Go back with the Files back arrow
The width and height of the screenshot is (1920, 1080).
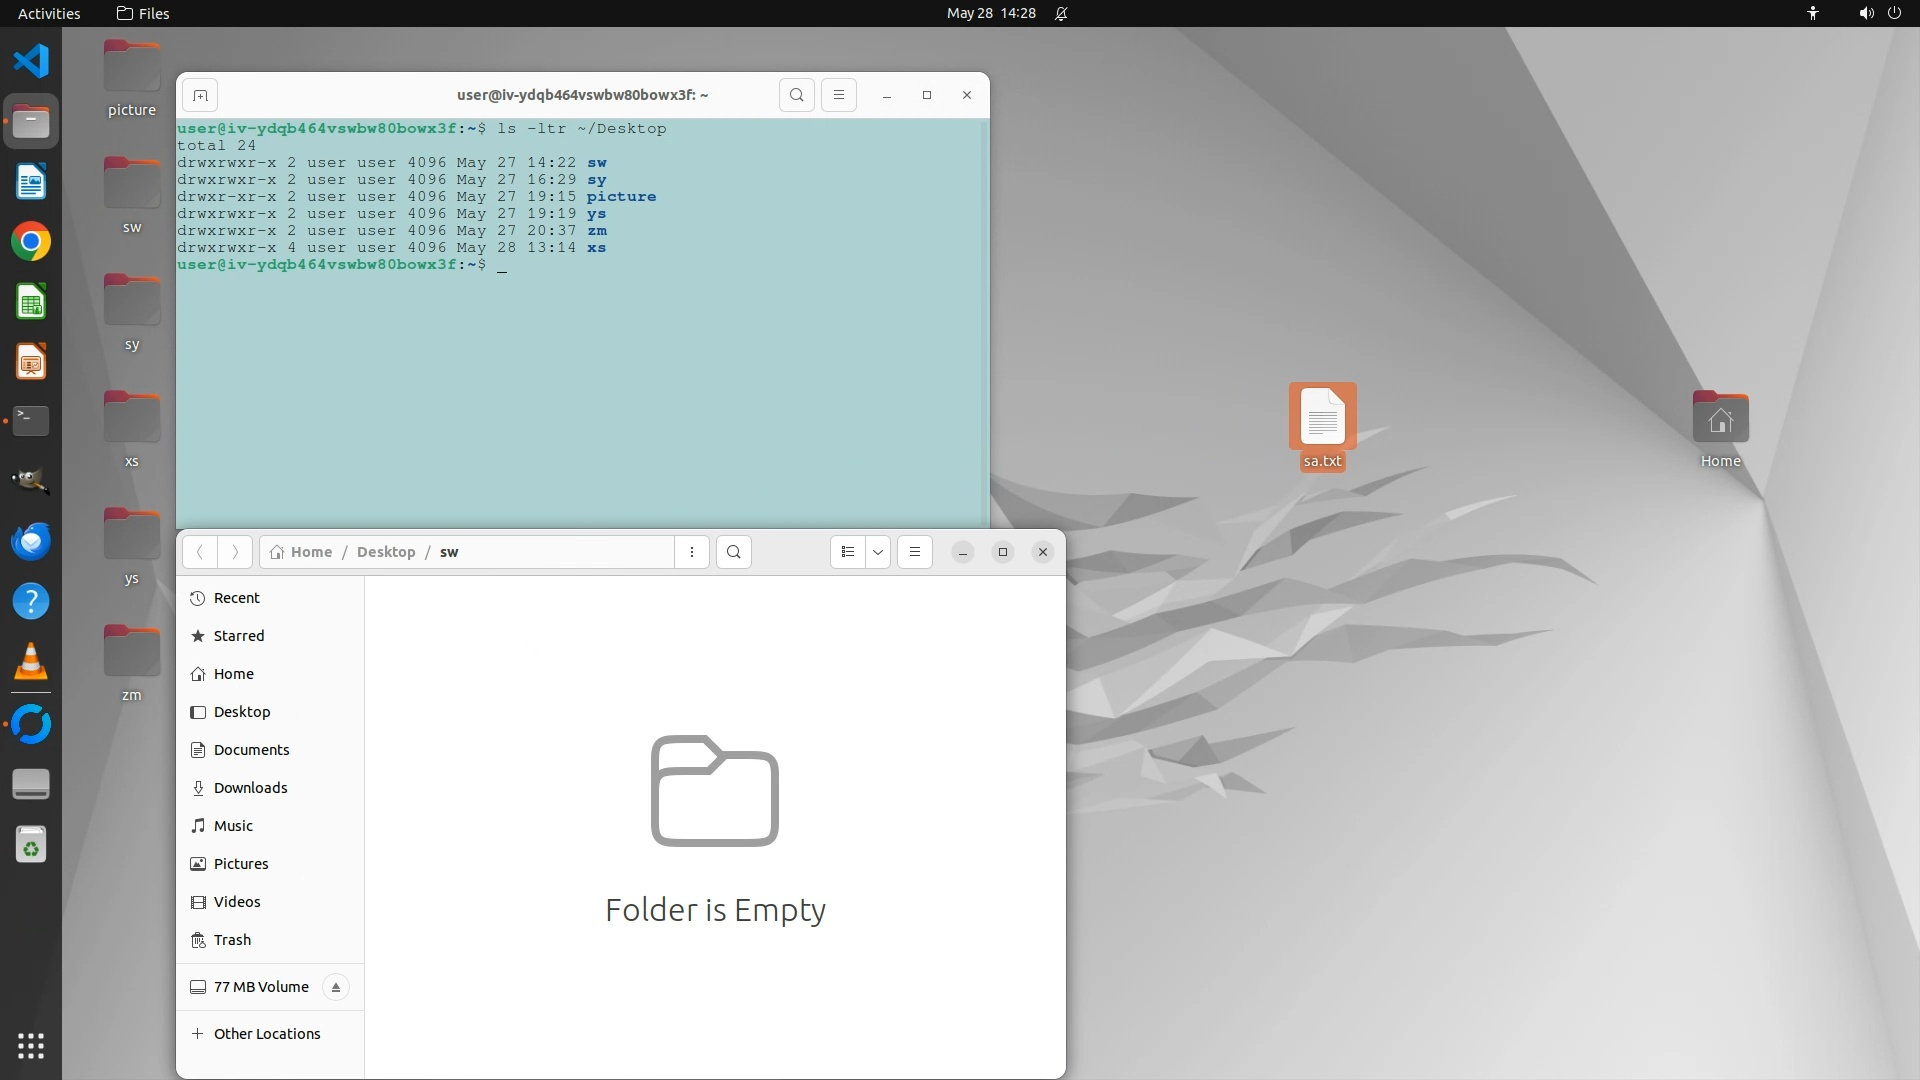[x=200, y=552]
